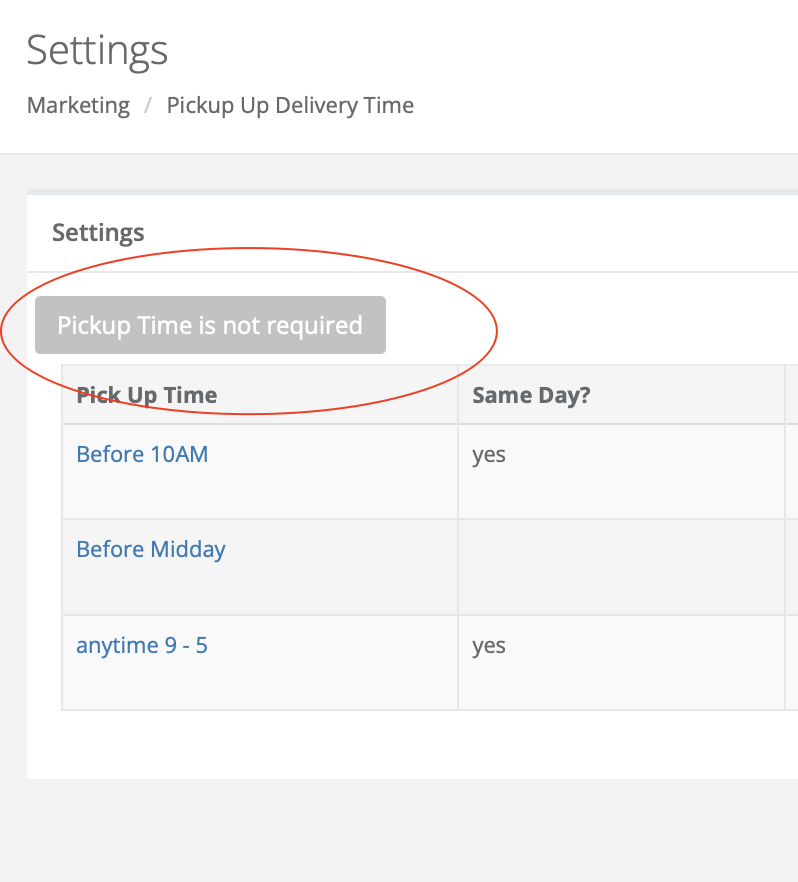Viewport: 798px width, 882px height.
Task: Click the gray page background below the panel
Action: pos(400,830)
